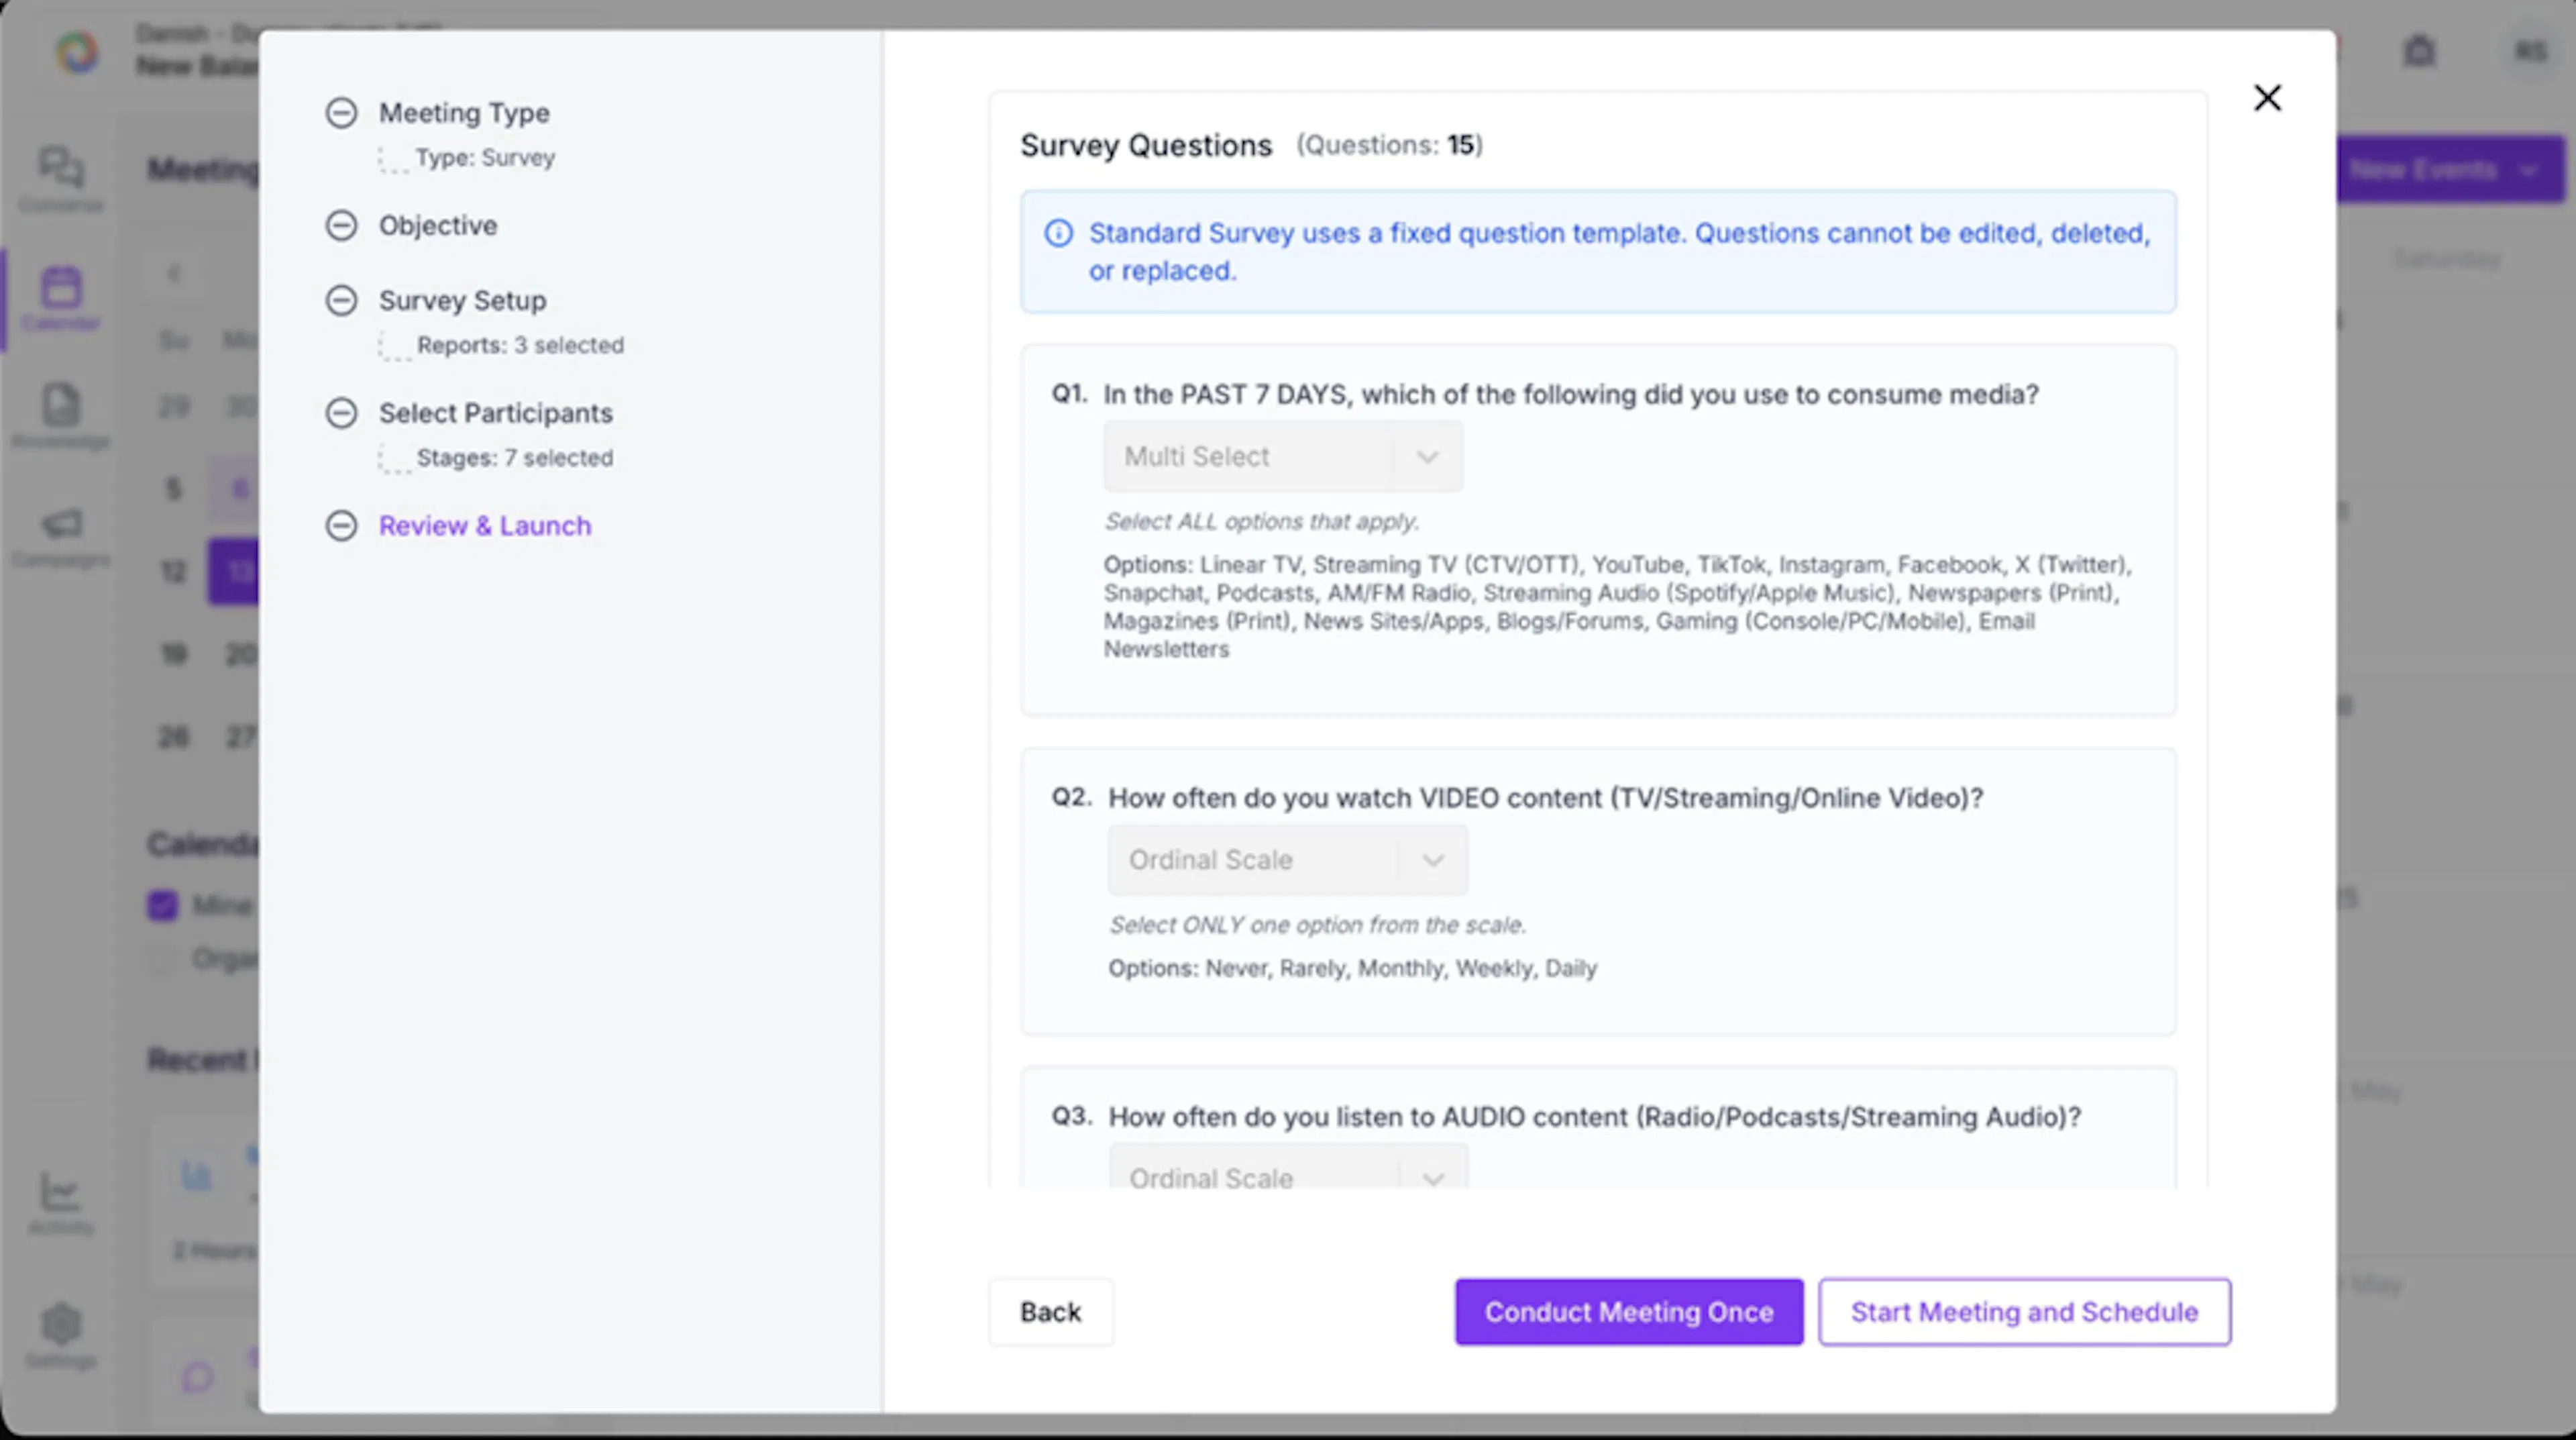The width and height of the screenshot is (2576, 1440).
Task: Click 'Type: Survey' under Meeting Type
Action: point(485,158)
